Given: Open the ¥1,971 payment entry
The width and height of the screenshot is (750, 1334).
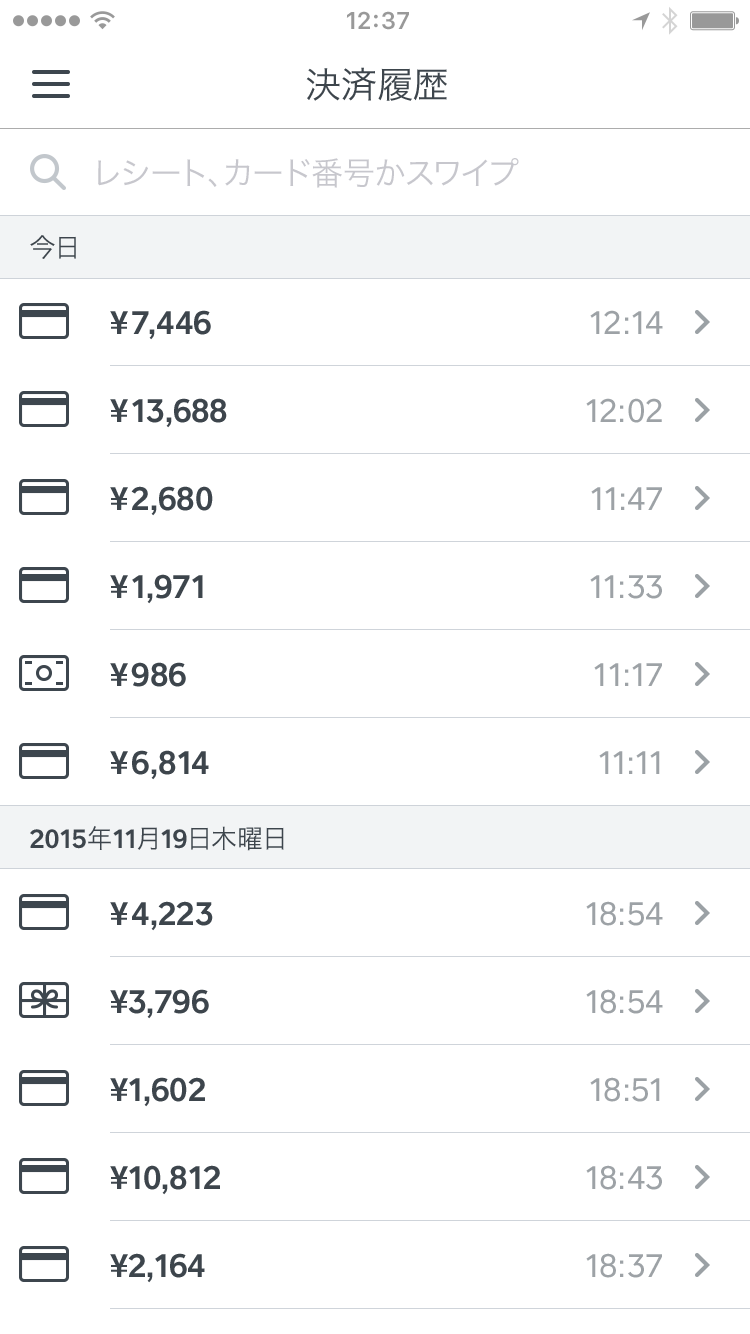Looking at the screenshot, I should [x=375, y=586].
